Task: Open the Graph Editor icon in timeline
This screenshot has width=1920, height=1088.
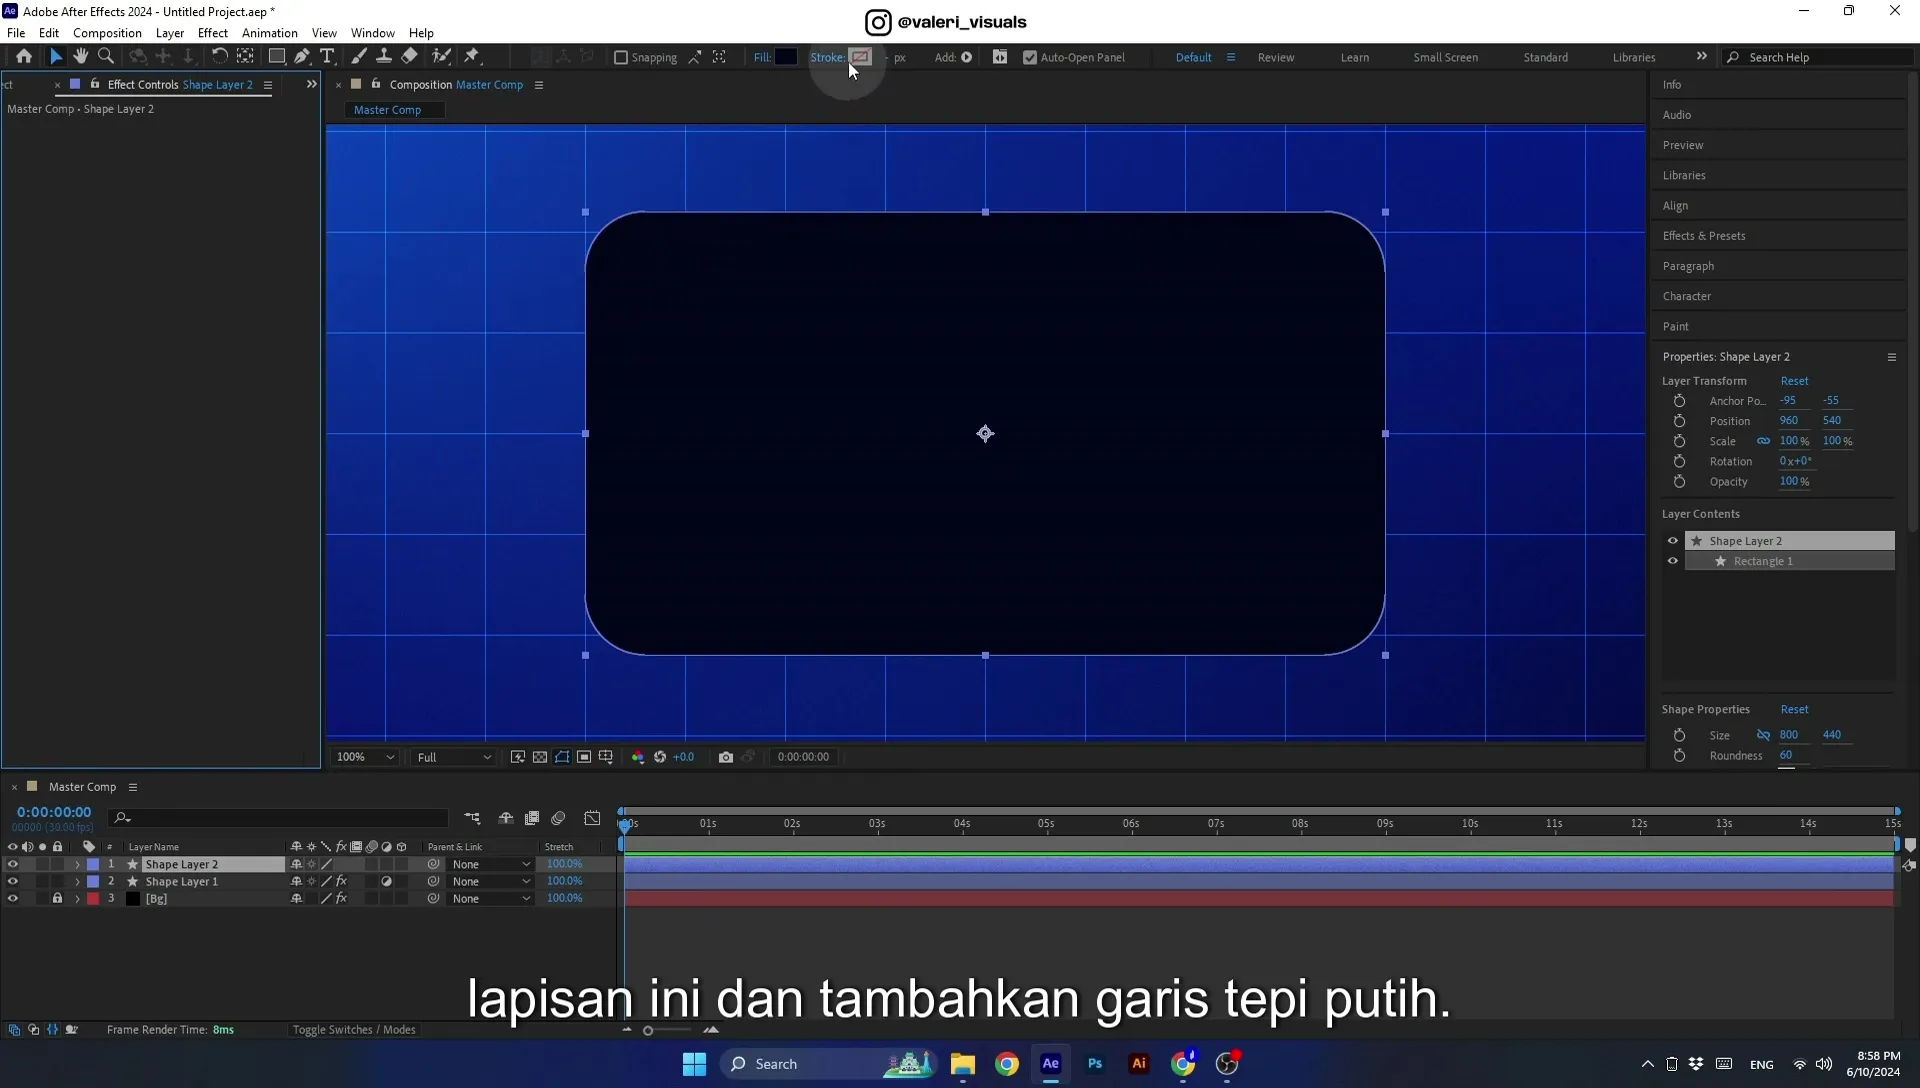Action: point(593,818)
